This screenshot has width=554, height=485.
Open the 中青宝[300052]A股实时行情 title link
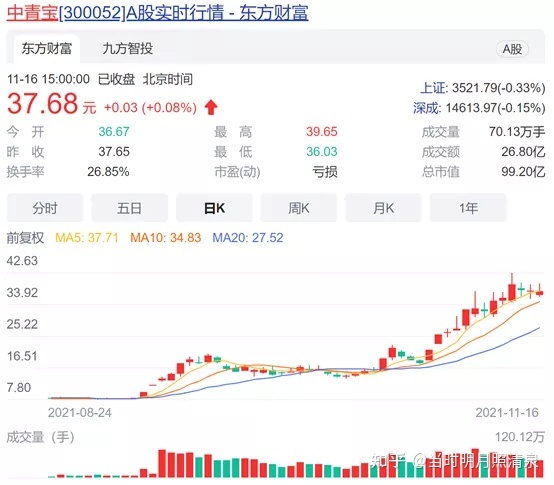pyautogui.click(x=158, y=13)
